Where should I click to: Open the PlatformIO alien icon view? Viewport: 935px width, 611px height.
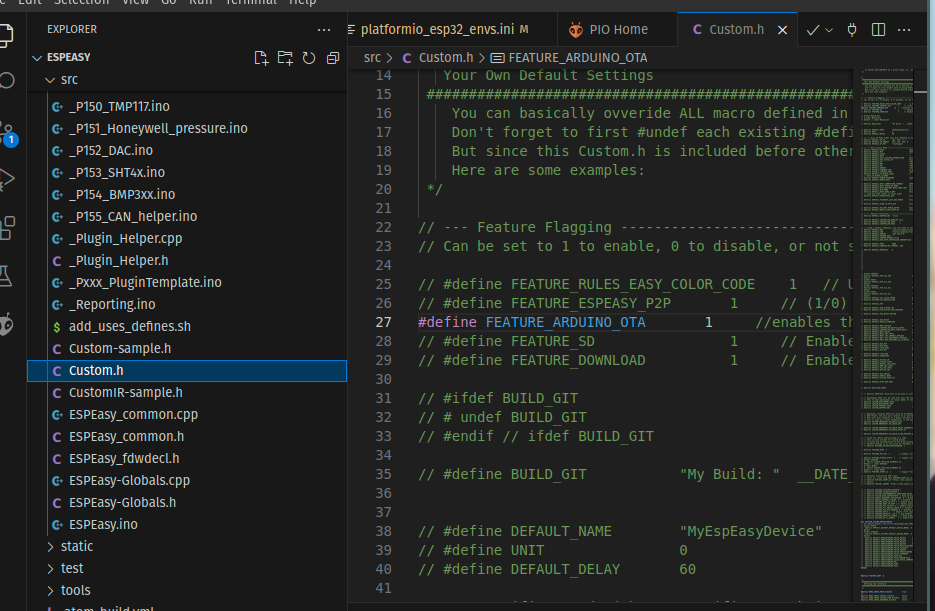point(6,324)
